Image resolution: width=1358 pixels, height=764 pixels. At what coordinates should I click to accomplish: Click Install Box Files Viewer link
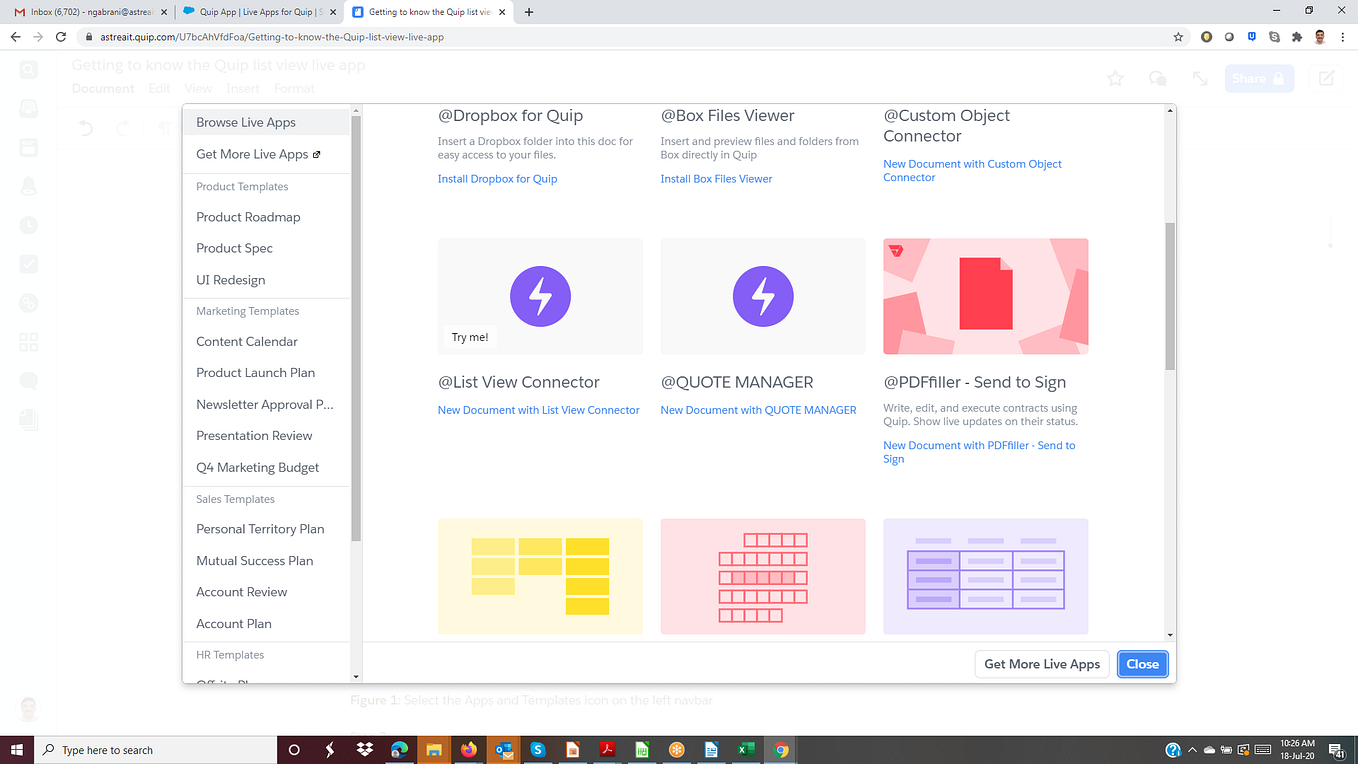pos(716,179)
